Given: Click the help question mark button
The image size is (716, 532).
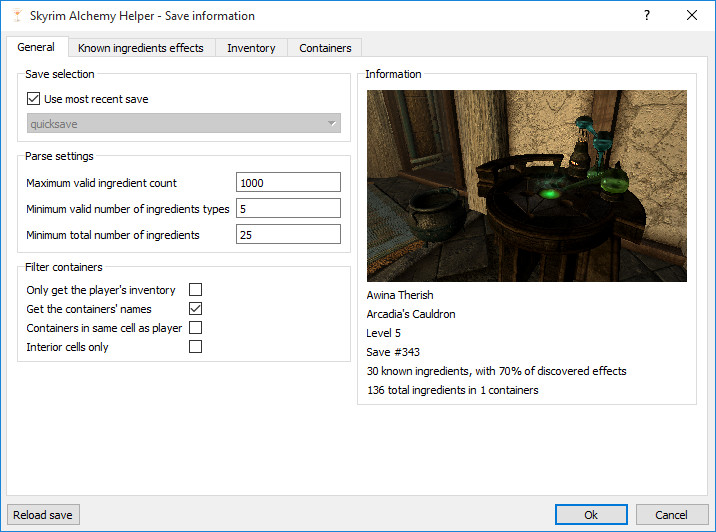Looking at the screenshot, I should click(647, 16).
